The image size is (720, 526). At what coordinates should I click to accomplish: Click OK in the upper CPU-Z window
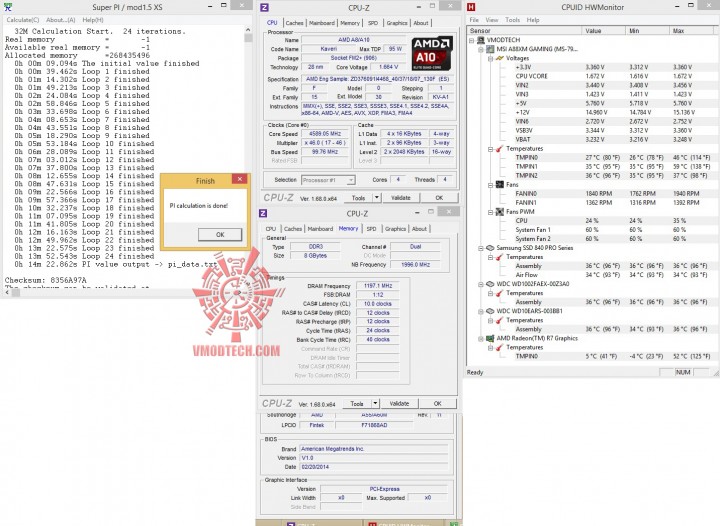pos(439,198)
